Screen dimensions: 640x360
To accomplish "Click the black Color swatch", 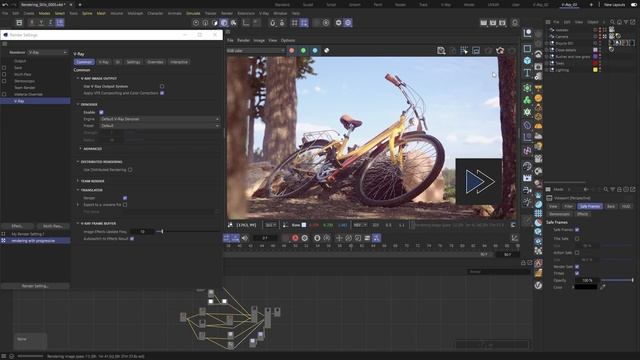I will tap(586, 287).
